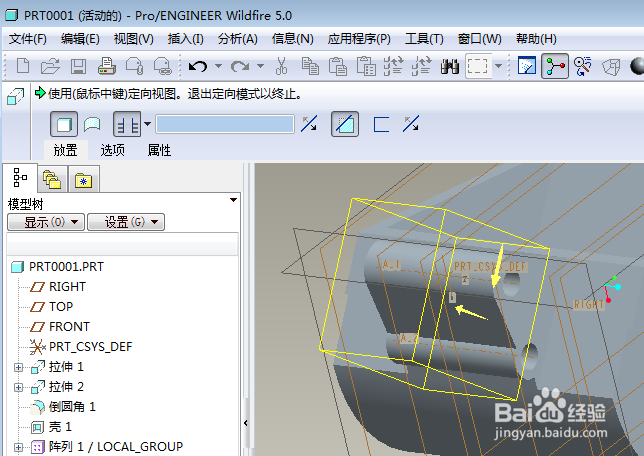Switch to favorites navigator tab
This screenshot has width=644, height=456.
pyautogui.click(x=84, y=180)
